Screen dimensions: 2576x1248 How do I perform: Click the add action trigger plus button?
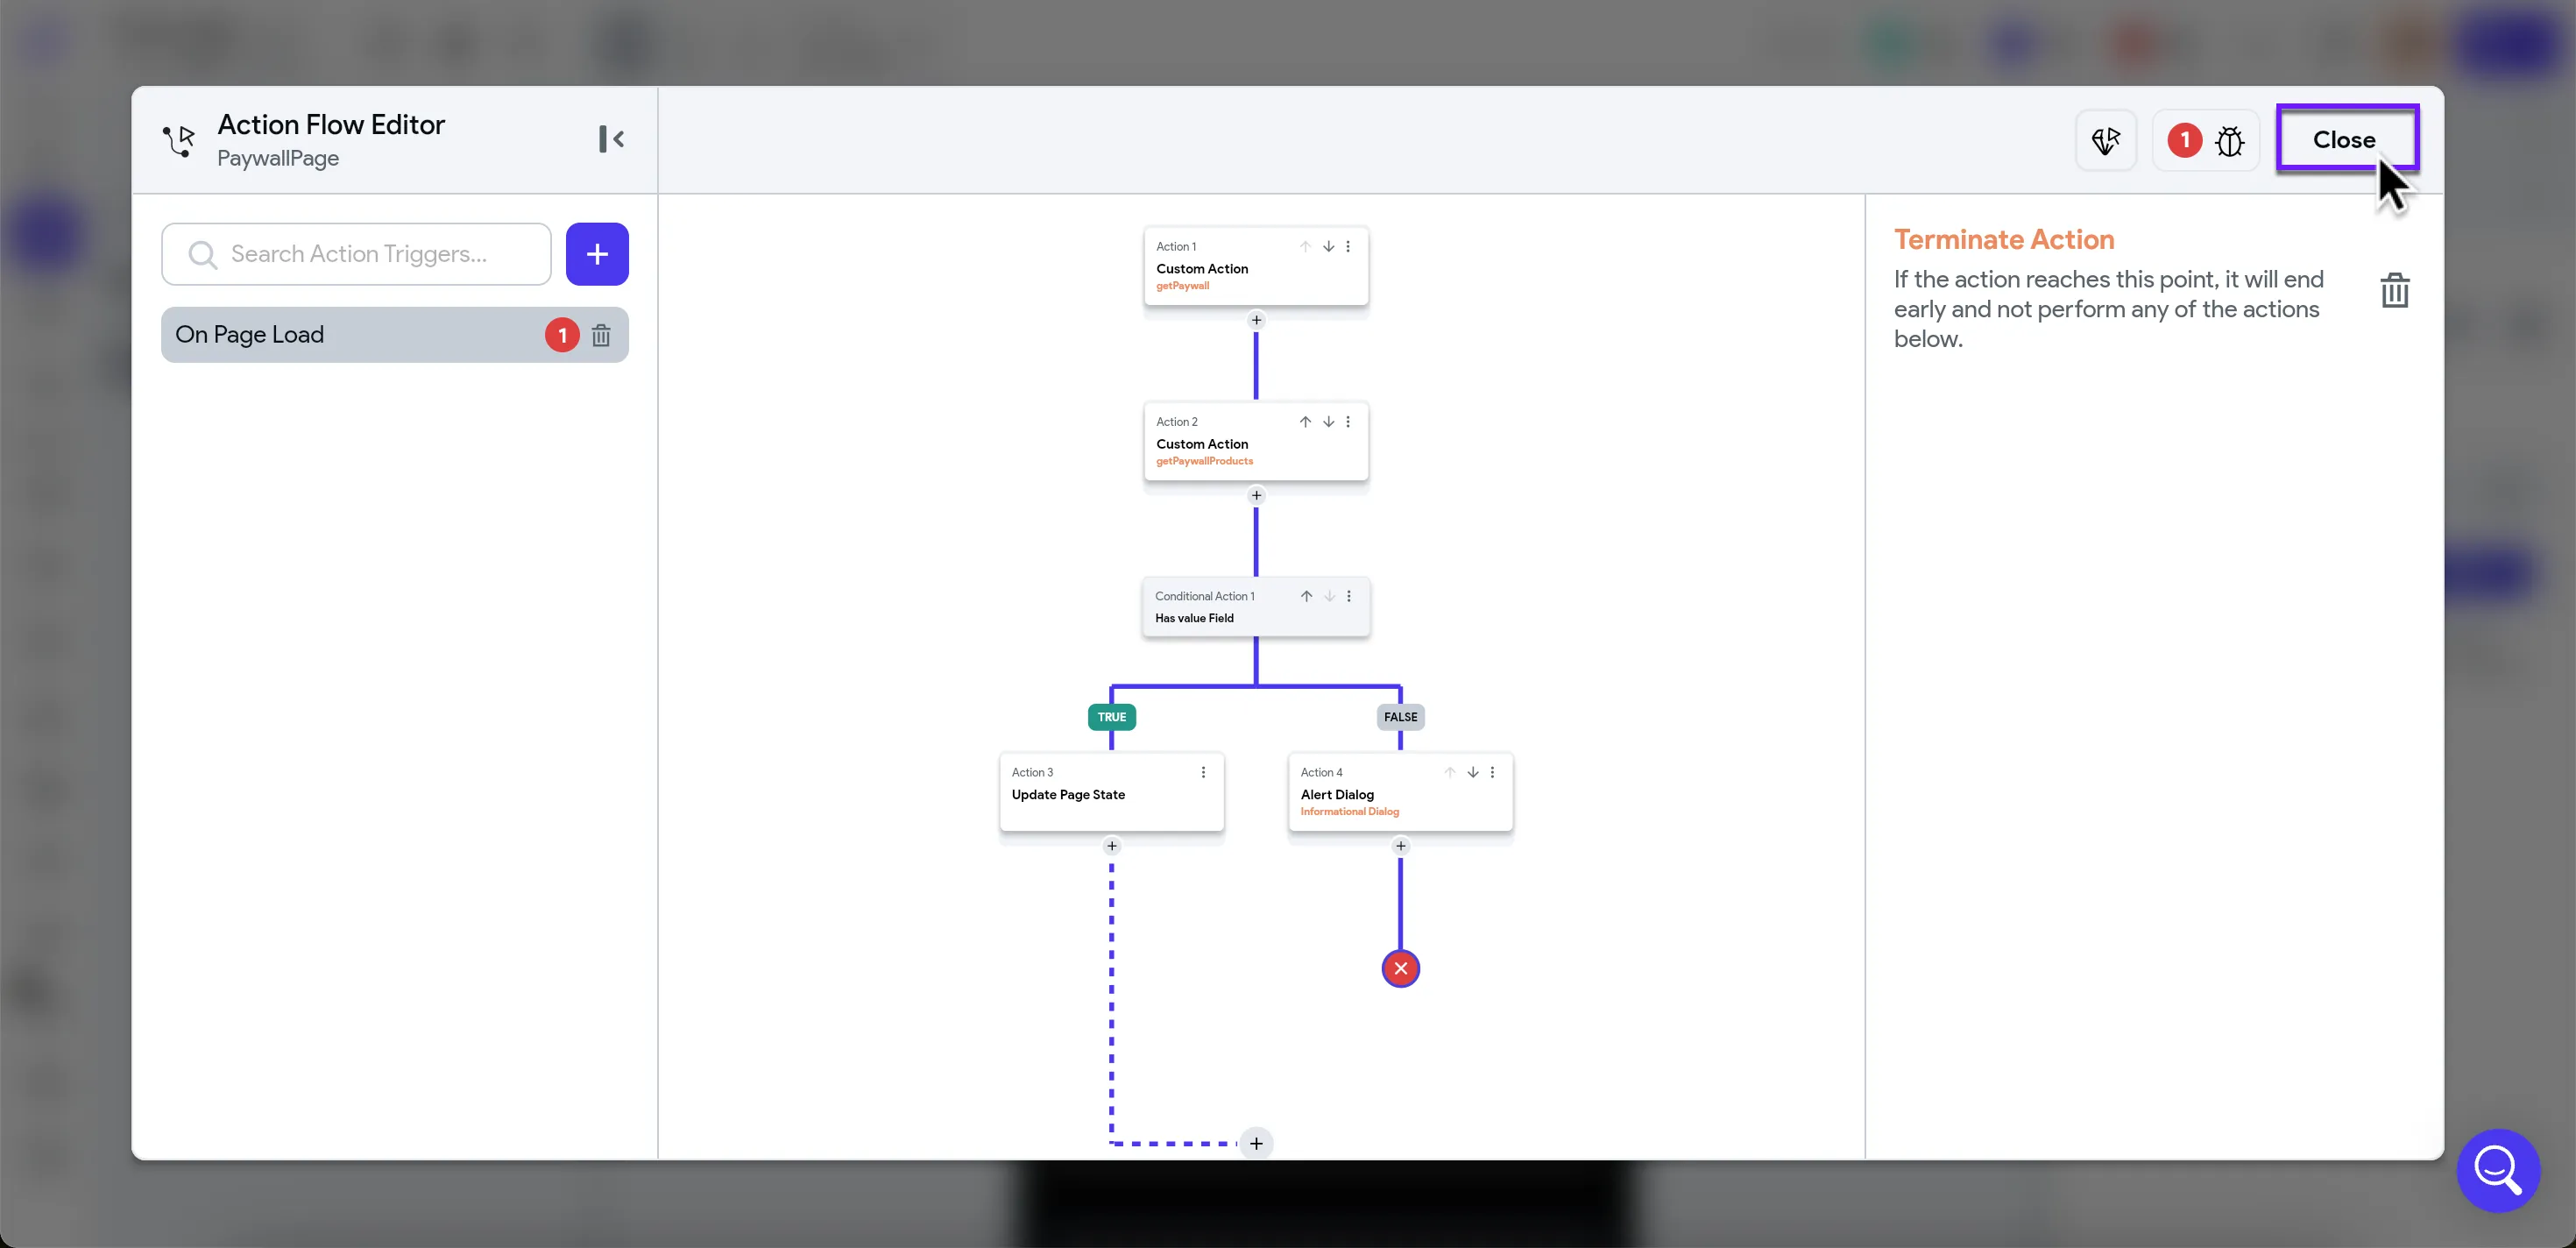tap(597, 254)
